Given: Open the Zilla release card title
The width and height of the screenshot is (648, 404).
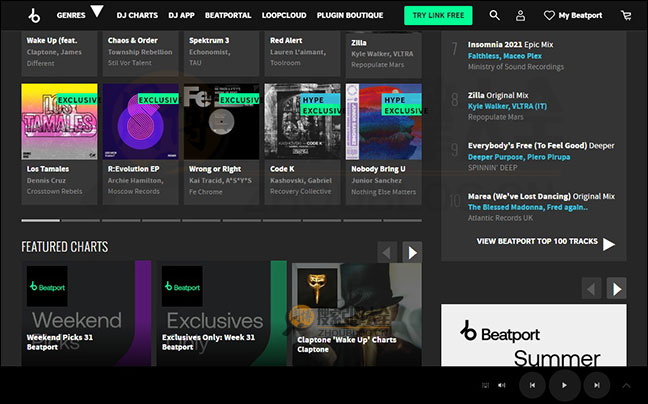Looking at the screenshot, I should click(x=359, y=43).
